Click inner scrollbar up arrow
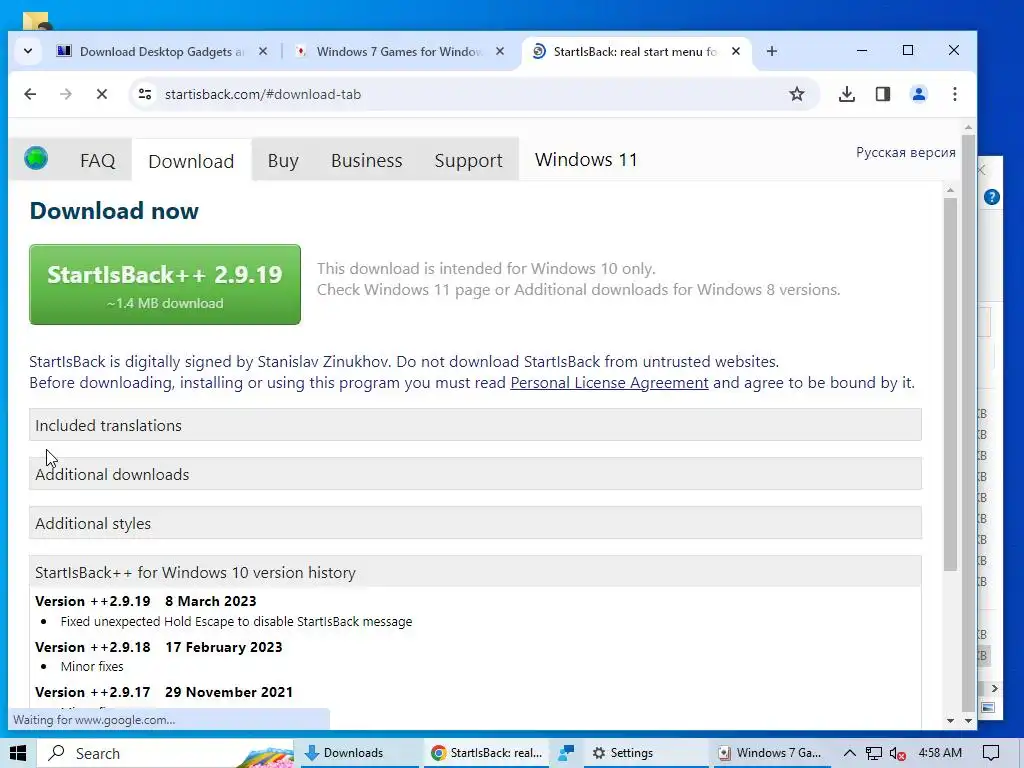This screenshot has width=1024, height=768. coord(950,190)
